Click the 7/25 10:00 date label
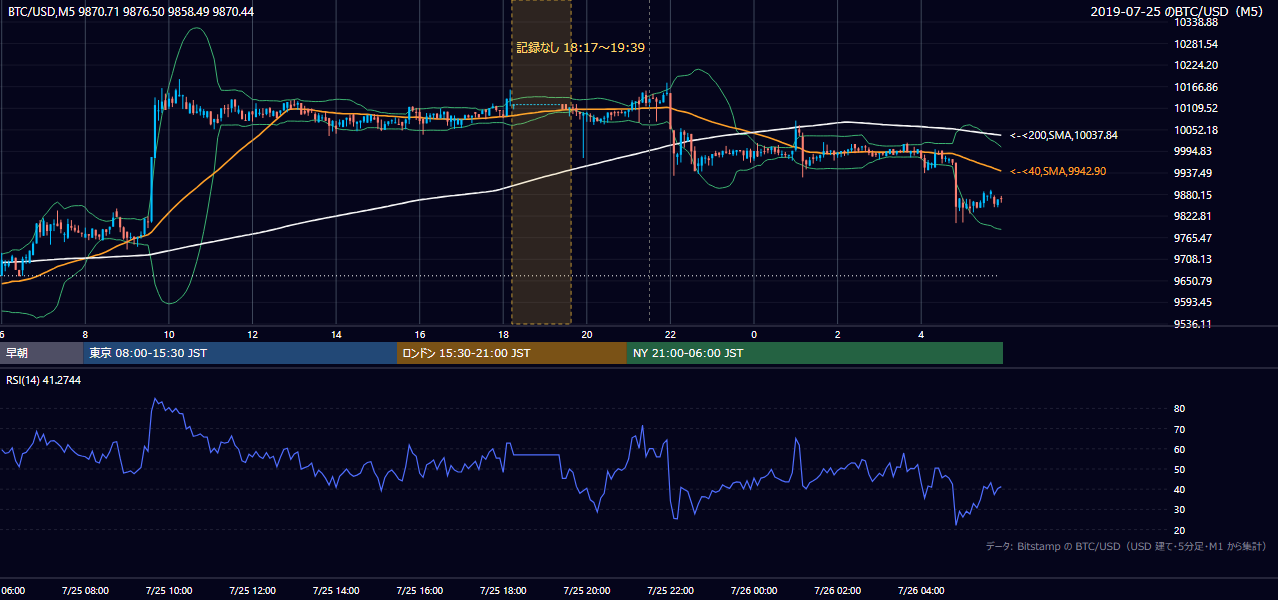Screen dimensions: 1278x600 pos(168,591)
